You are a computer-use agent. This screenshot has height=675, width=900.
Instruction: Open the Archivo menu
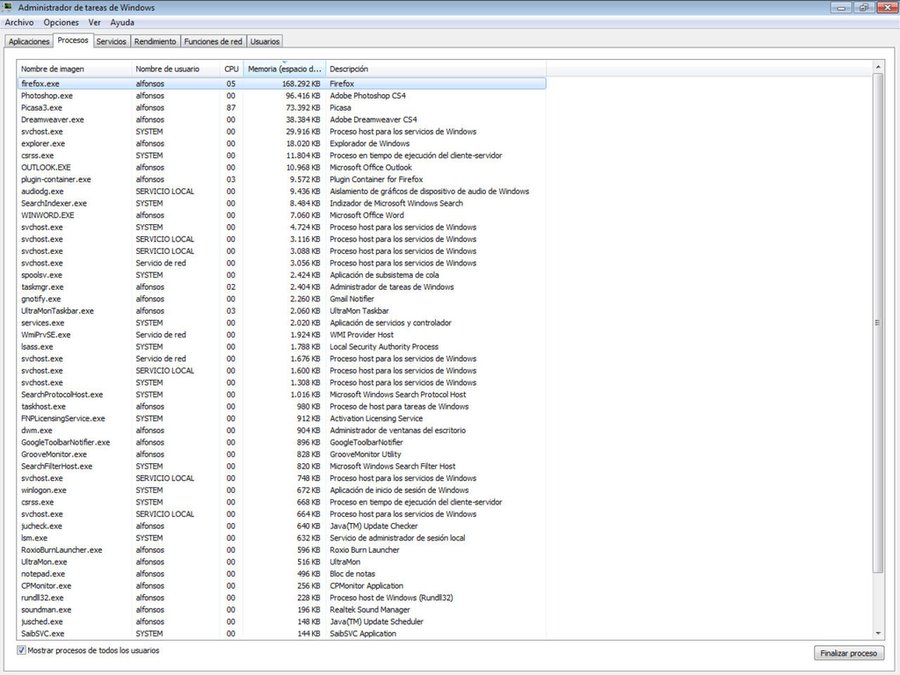click(x=19, y=22)
